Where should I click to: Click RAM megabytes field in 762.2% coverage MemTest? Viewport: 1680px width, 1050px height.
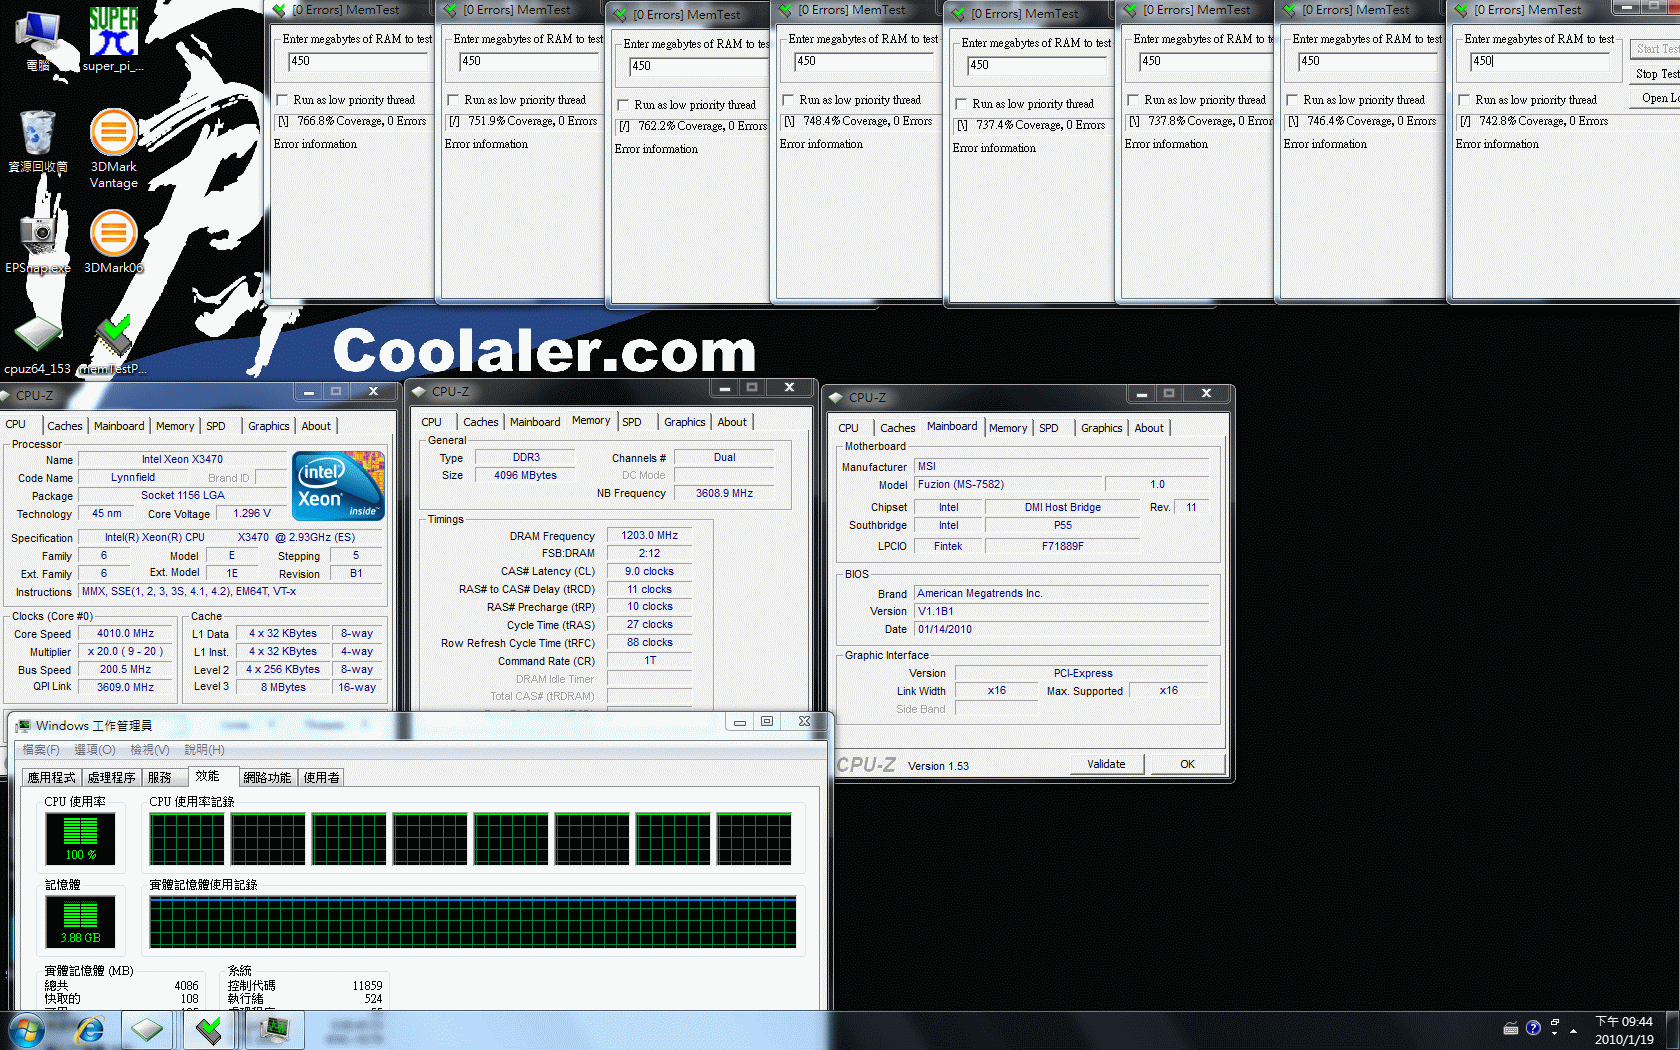click(697, 67)
